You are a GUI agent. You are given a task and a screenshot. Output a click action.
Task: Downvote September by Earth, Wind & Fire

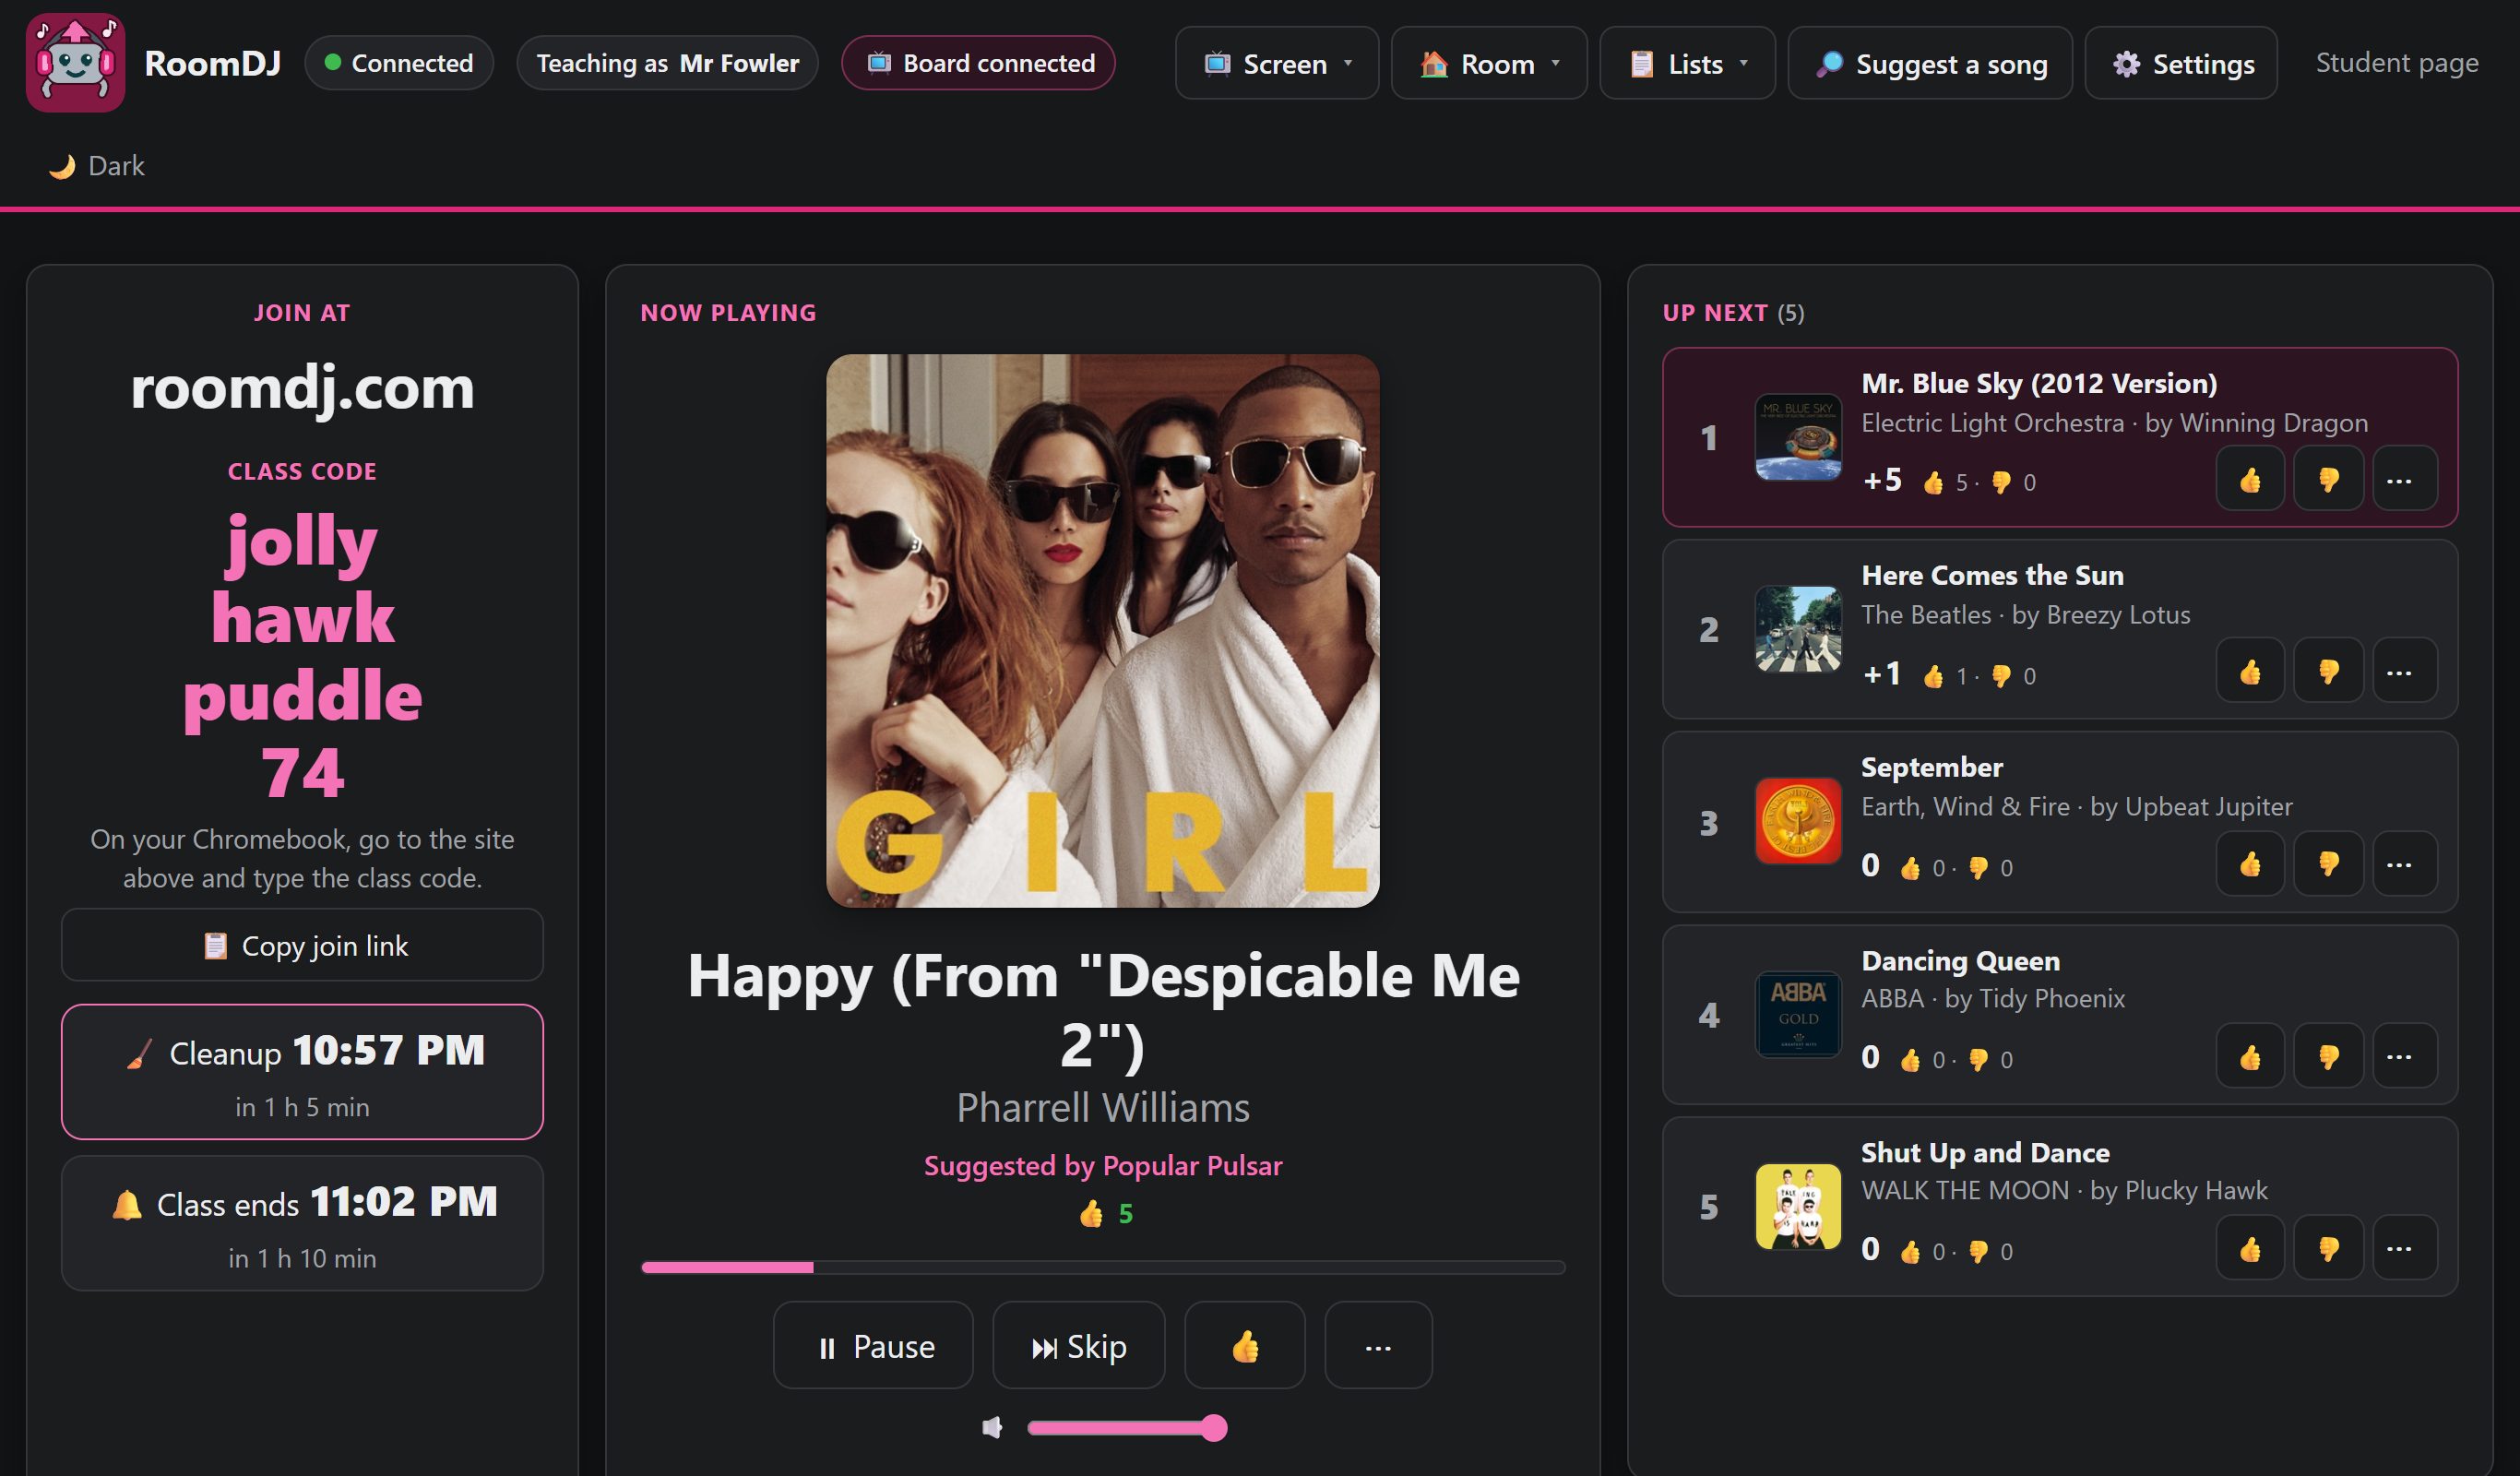tap(2328, 864)
